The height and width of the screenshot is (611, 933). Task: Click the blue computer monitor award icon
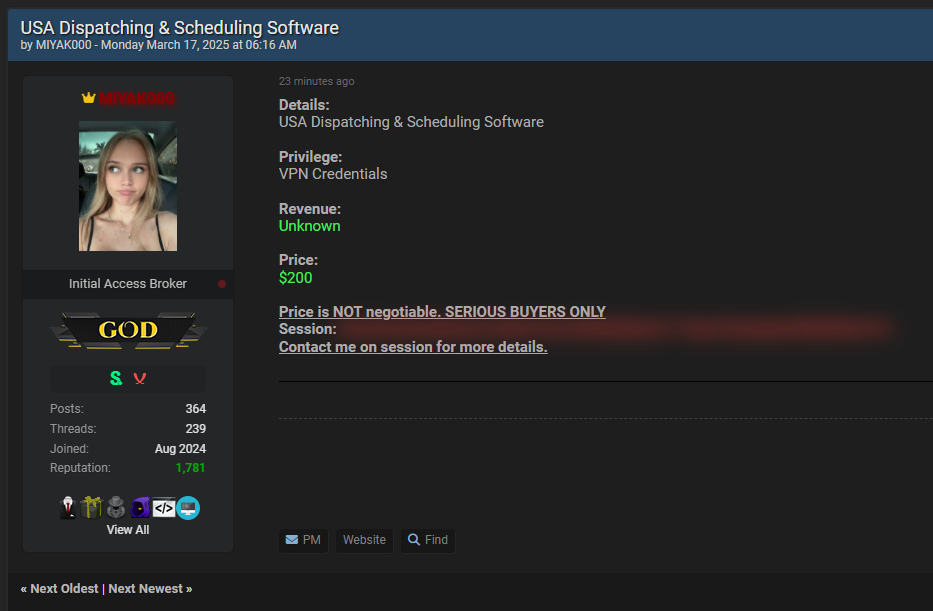[x=188, y=508]
